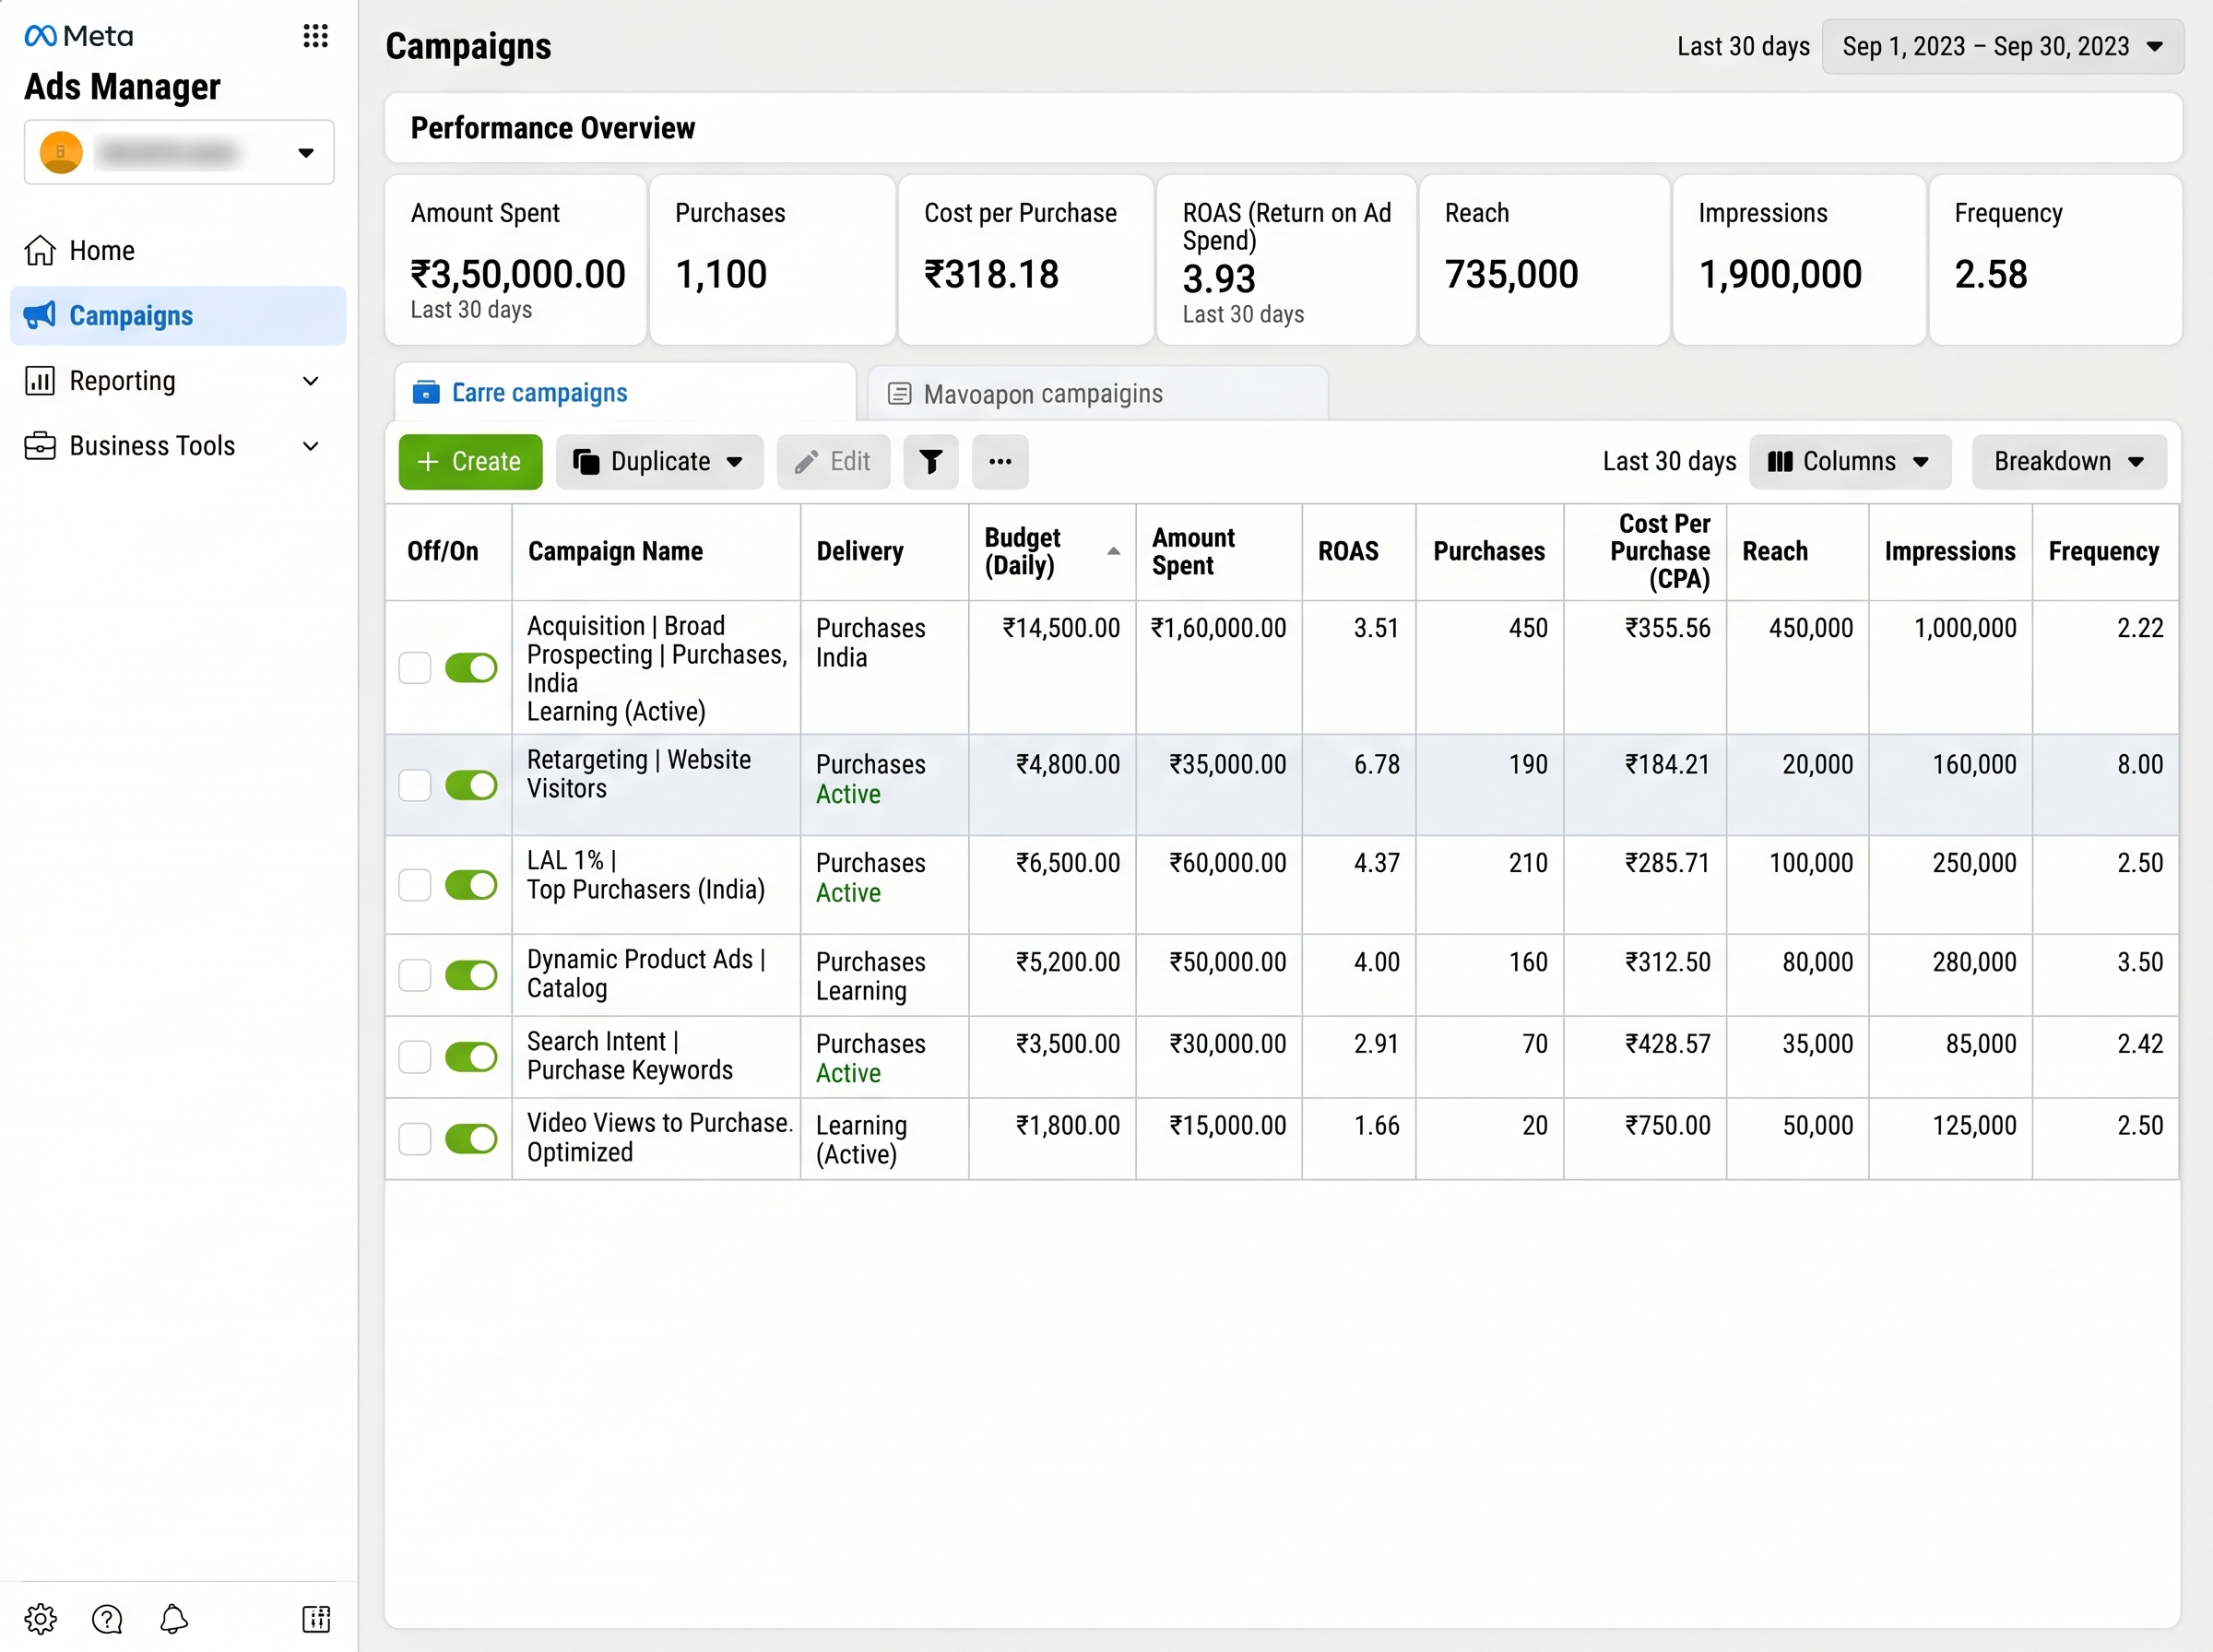Click the Purchases overview card
This screenshot has height=1652, width=2213.
(772, 260)
